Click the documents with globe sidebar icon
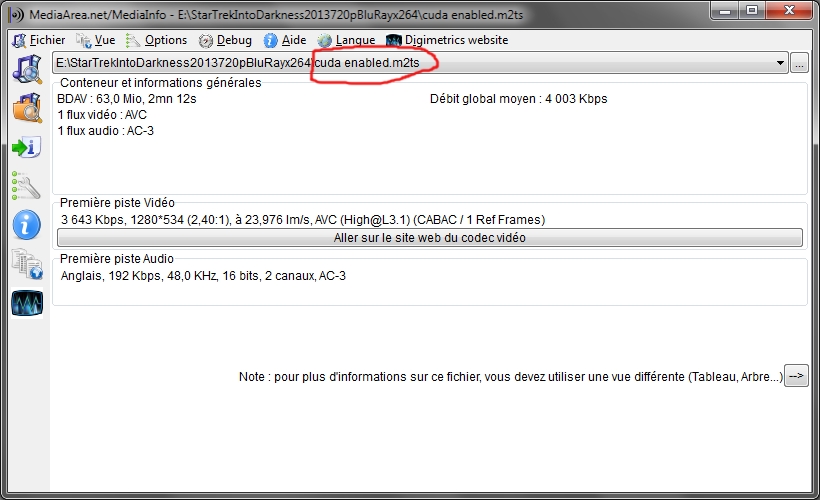Viewport: 820px width, 500px height. 27,264
